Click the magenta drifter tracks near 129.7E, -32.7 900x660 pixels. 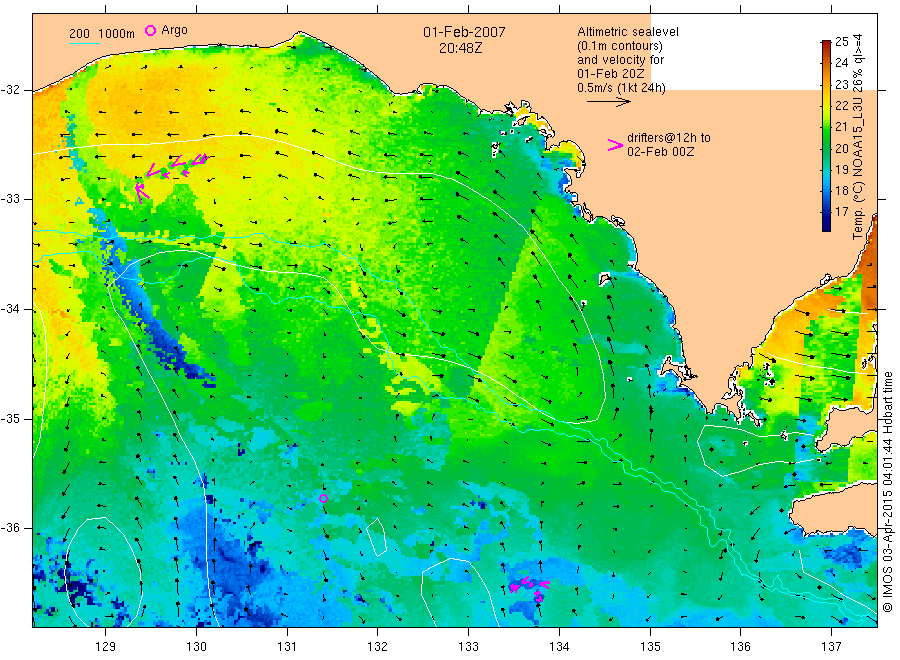(x=170, y=176)
